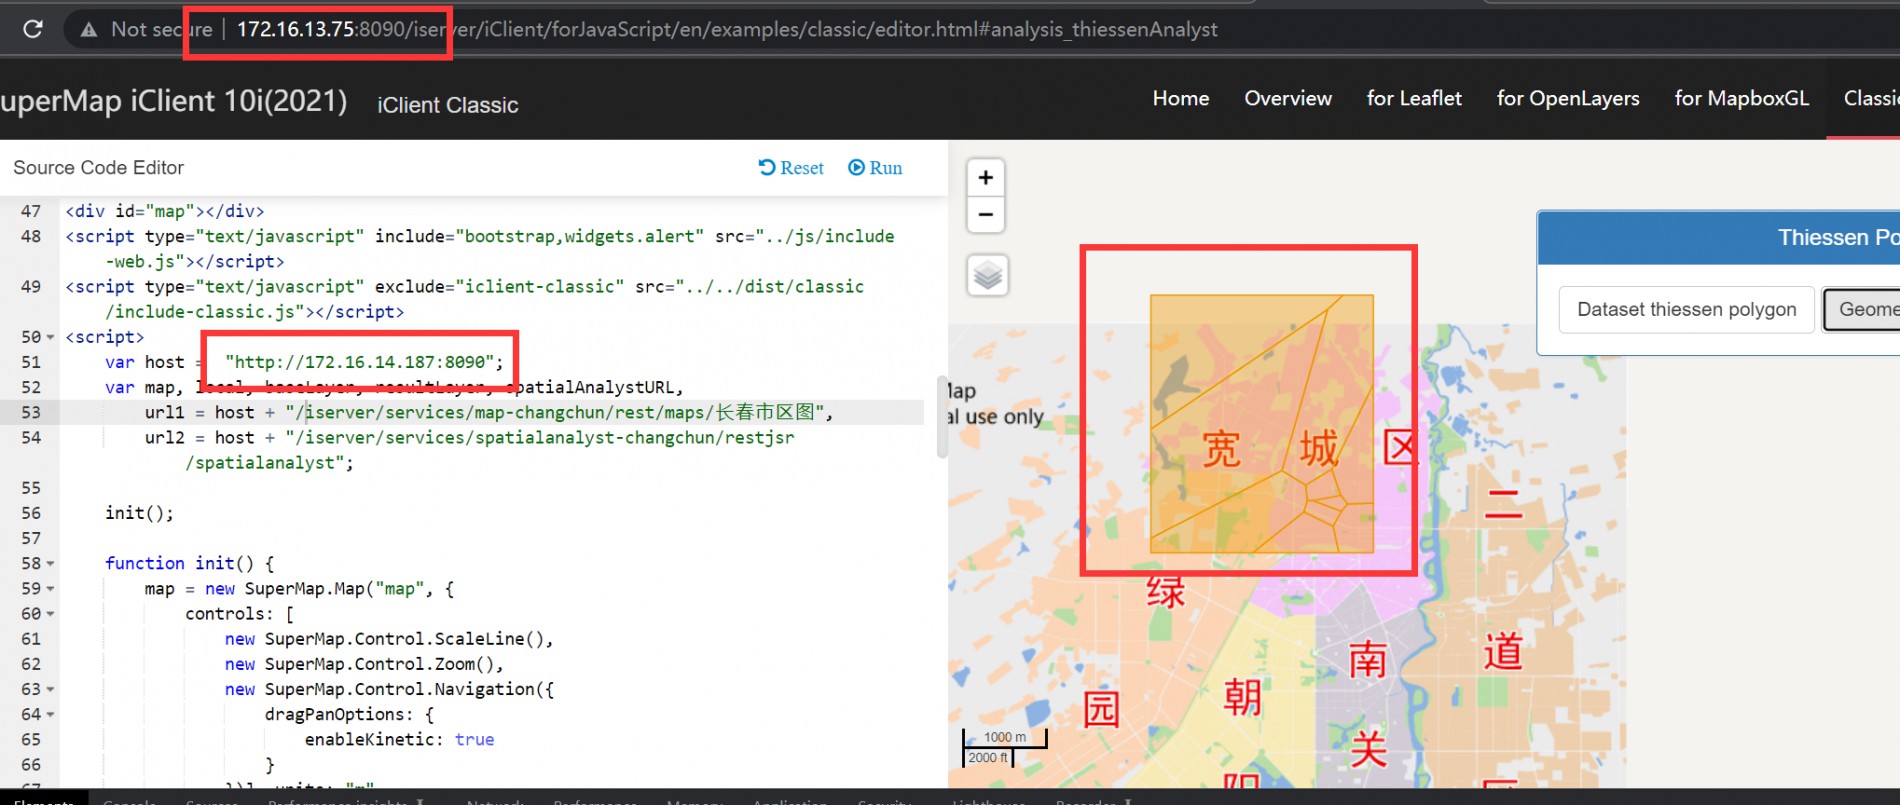Viewport: 1900px width, 805px height.
Task: Click the Reset circular arrow icon
Action: [767, 167]
